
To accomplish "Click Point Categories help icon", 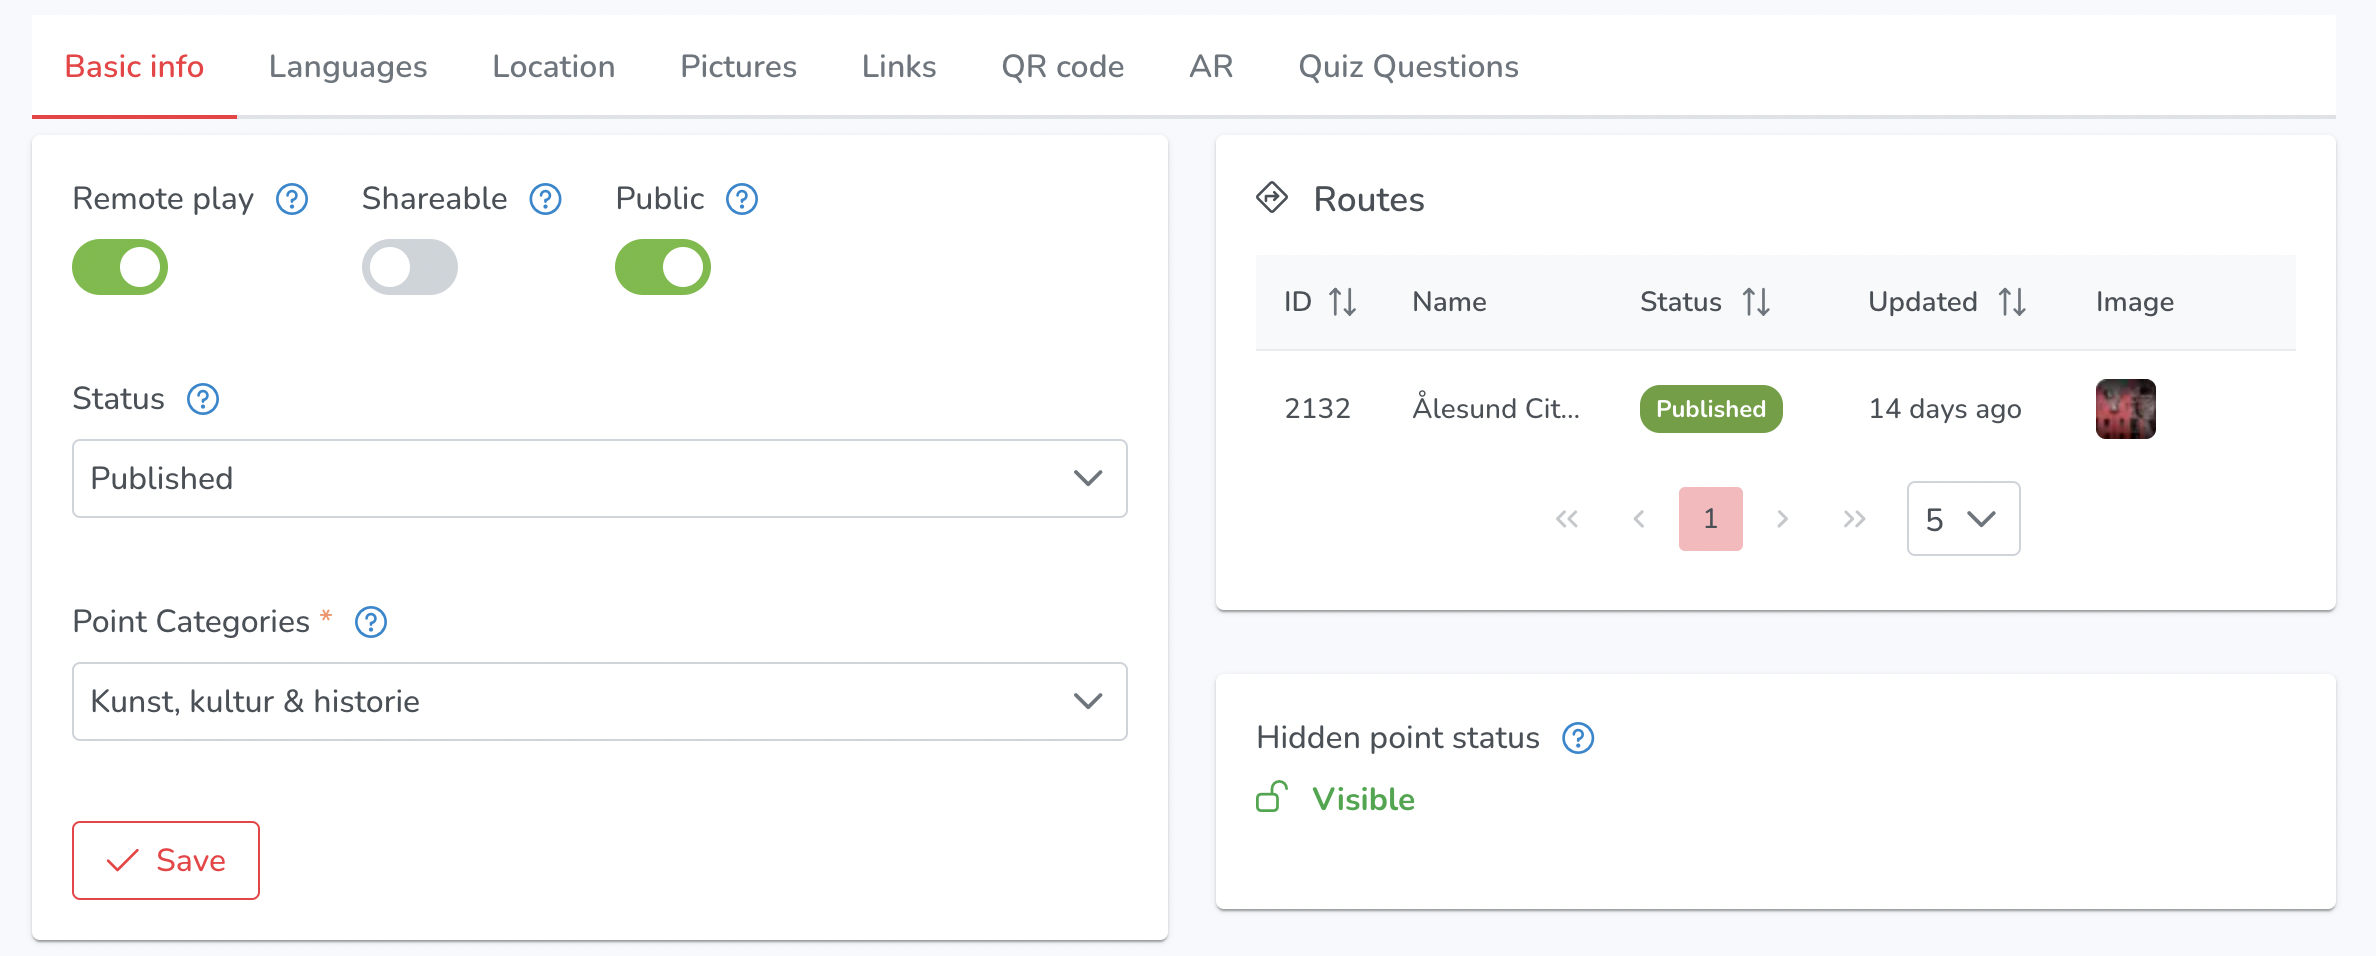I will click(371, 622).
